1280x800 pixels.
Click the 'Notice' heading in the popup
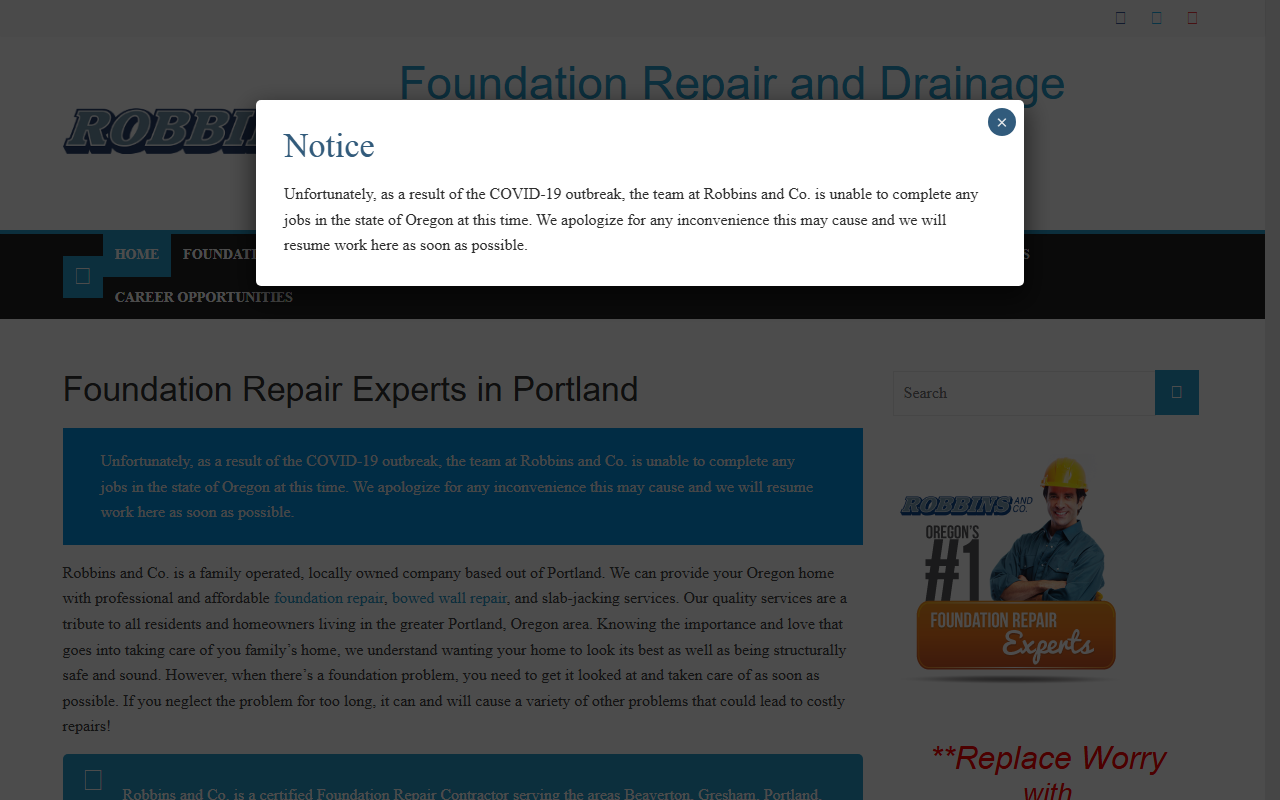point(329,146)
